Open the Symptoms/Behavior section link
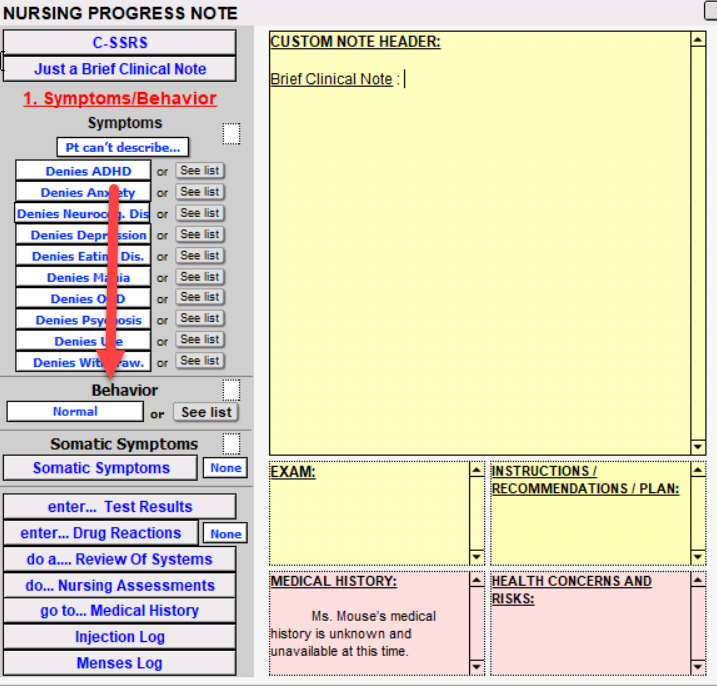The height and width of the screenshot is (686, 717). pos(120,98)
